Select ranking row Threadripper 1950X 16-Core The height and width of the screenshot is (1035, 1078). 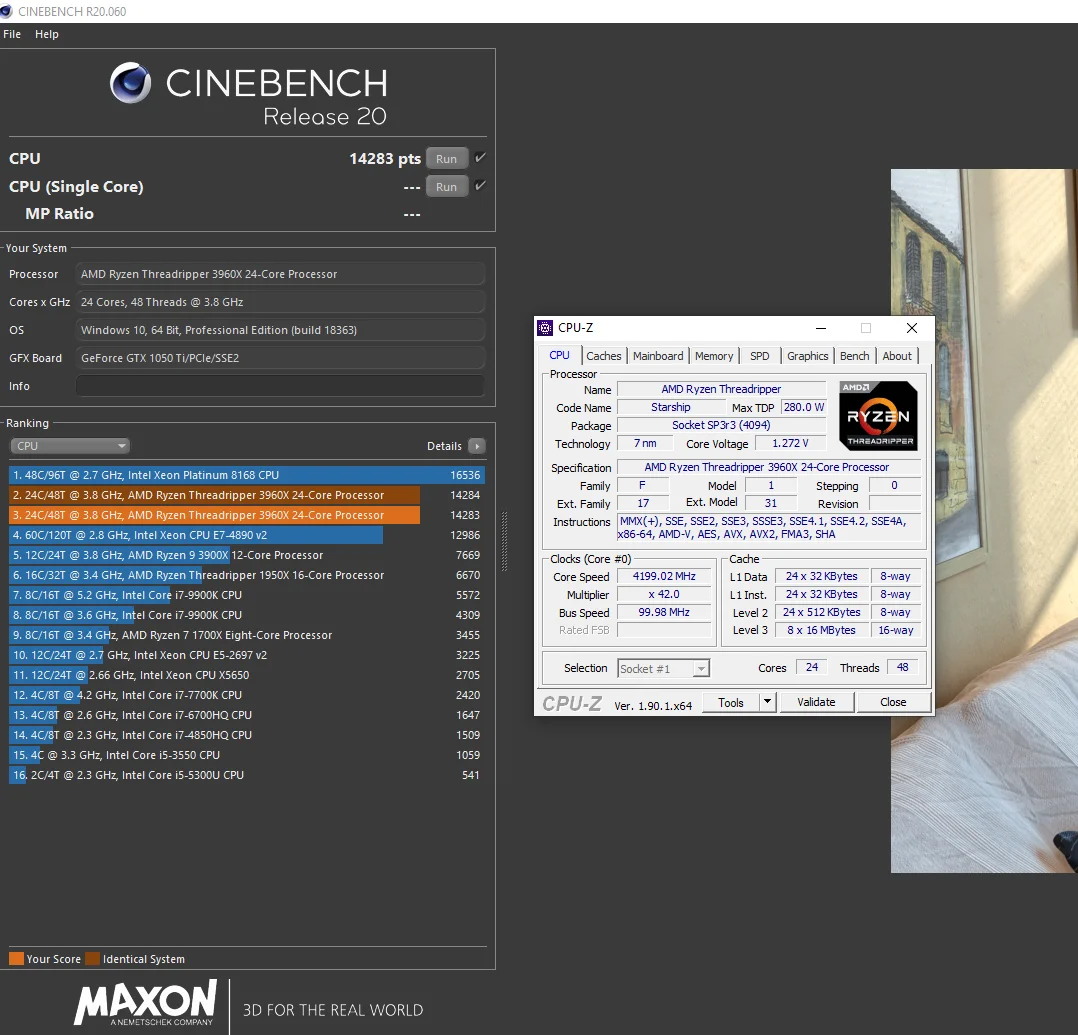tap(247, 575)
